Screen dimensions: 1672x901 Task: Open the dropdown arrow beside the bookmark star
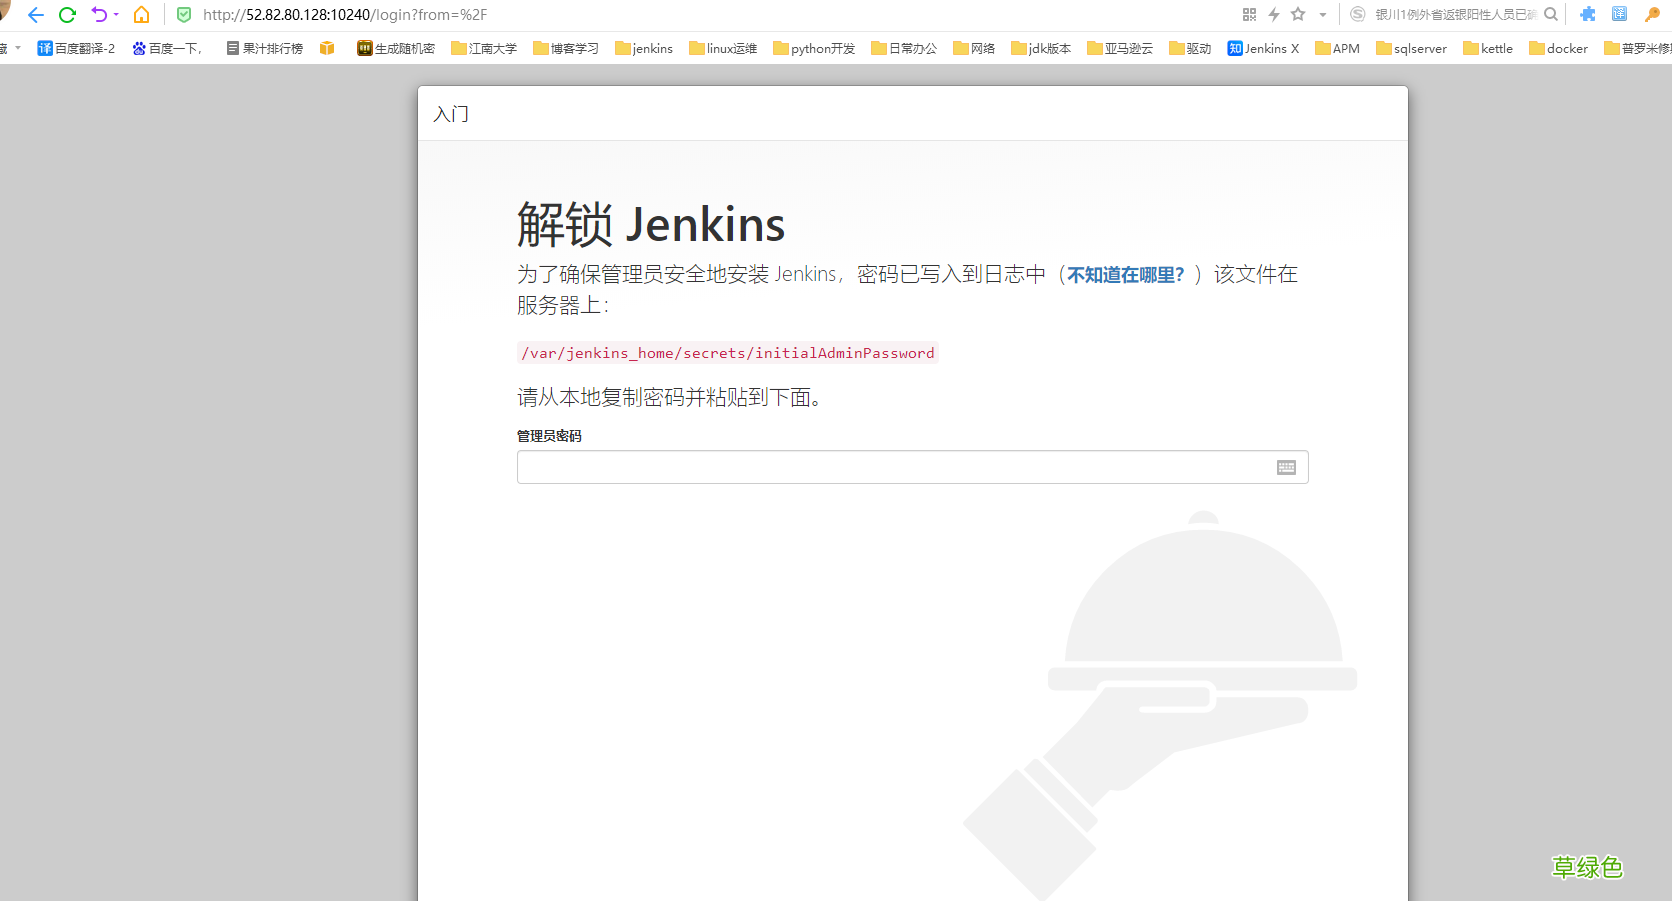[1322, 15]
